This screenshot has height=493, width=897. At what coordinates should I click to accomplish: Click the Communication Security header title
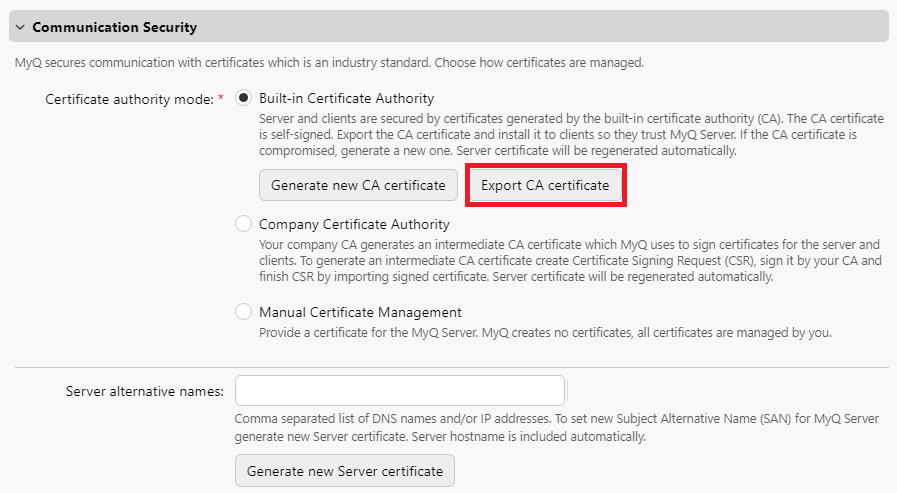tap(115, 28)
